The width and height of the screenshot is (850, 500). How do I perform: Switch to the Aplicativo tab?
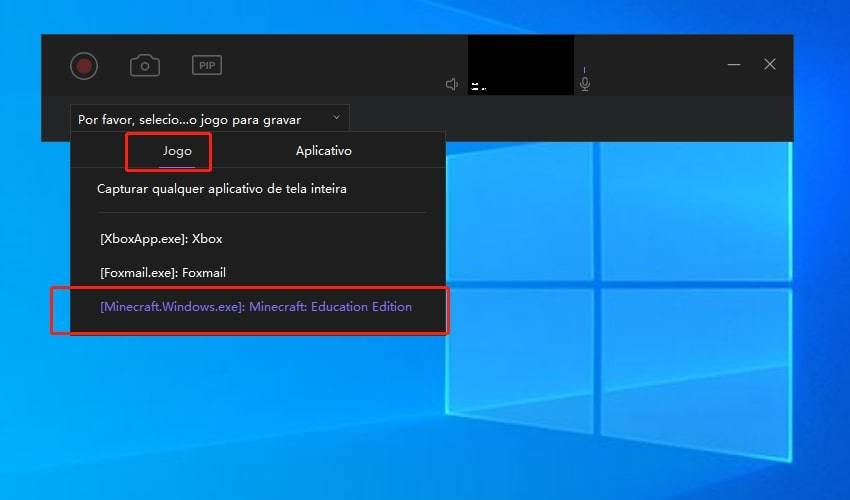click(x=323, y=151)
